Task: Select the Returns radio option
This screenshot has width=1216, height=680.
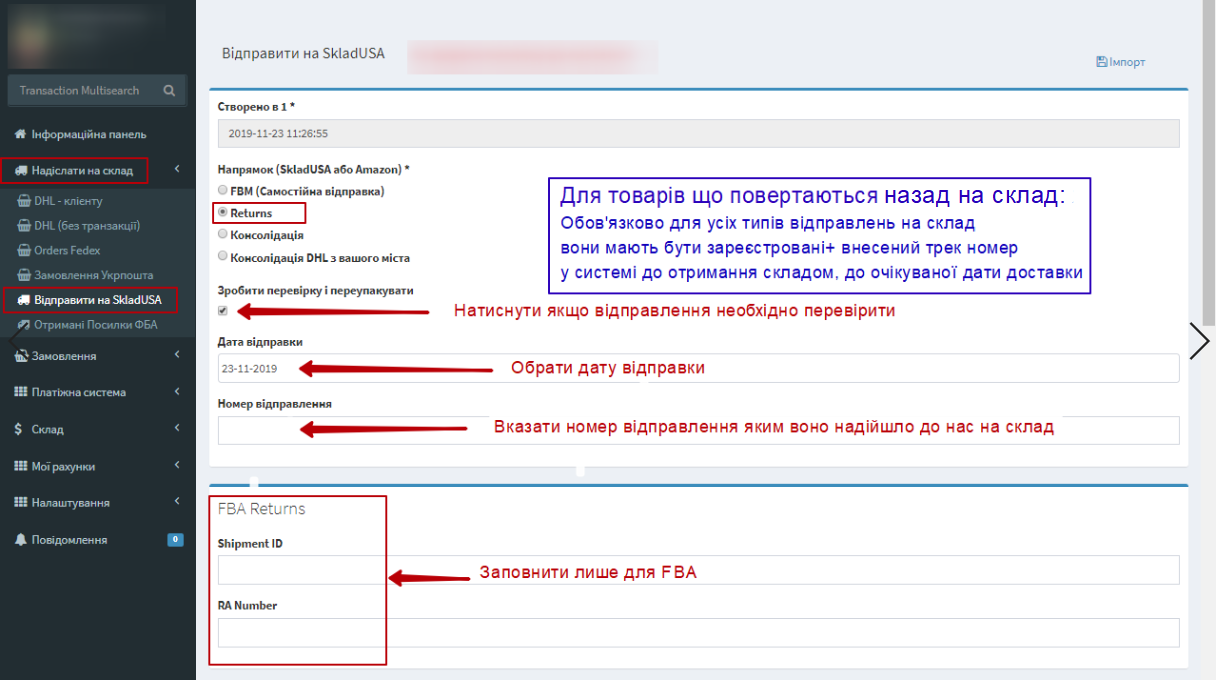Action: coord(223,213)
